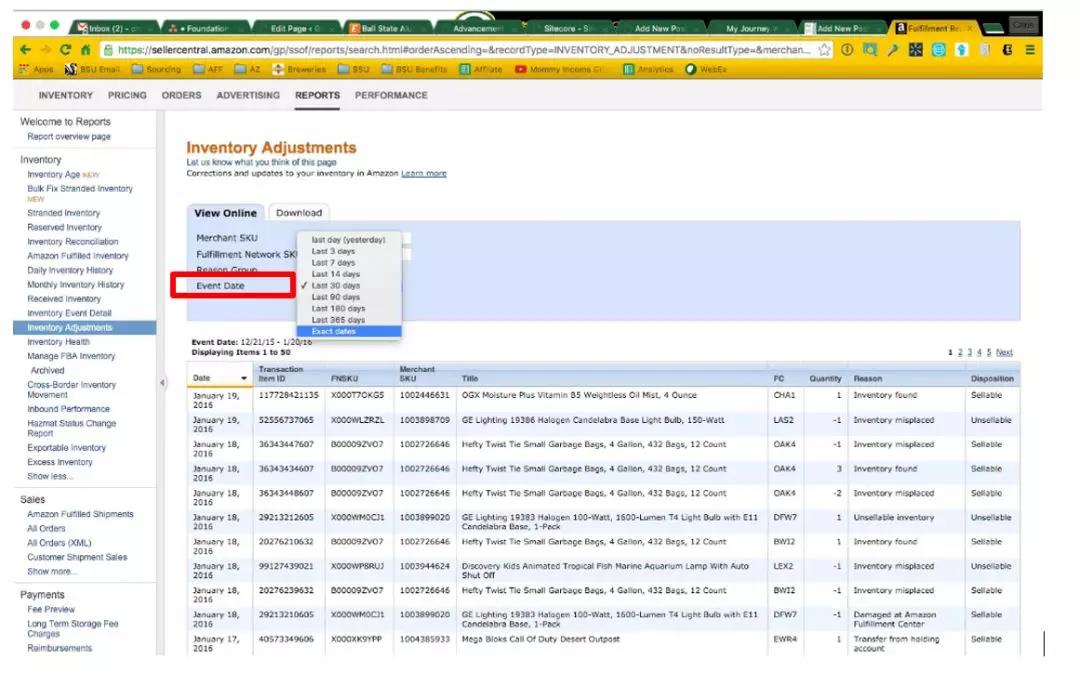Switch to the Ball State browser tab

tap(386, 28)
